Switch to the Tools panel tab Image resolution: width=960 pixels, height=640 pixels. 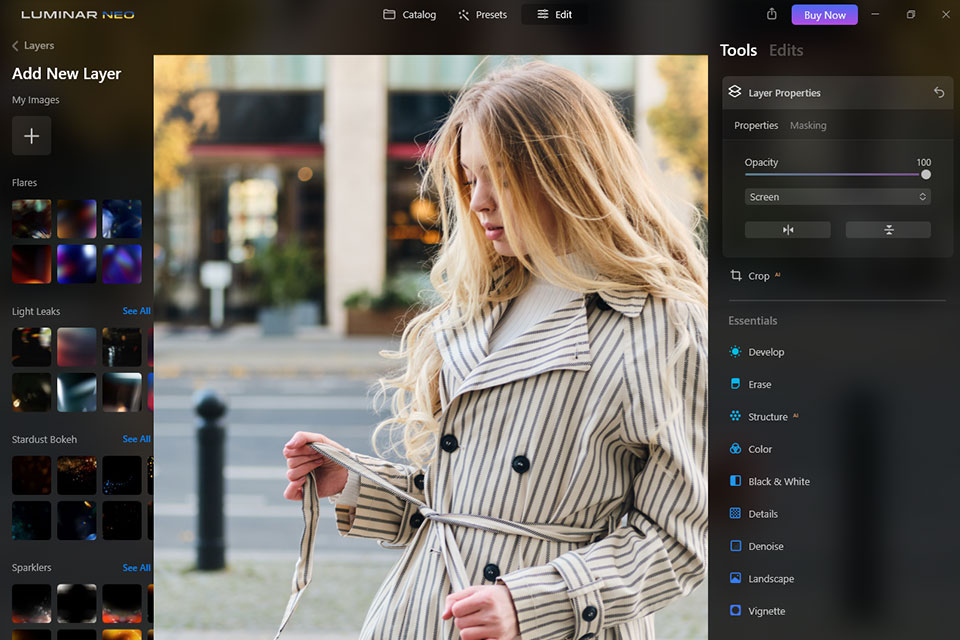pyautogui.click(x=738, y=50)
